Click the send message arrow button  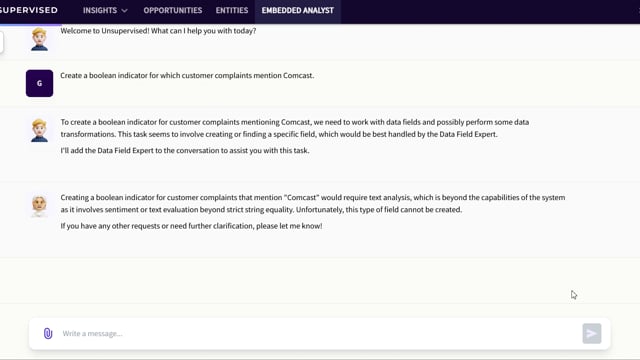click(591, 333)
